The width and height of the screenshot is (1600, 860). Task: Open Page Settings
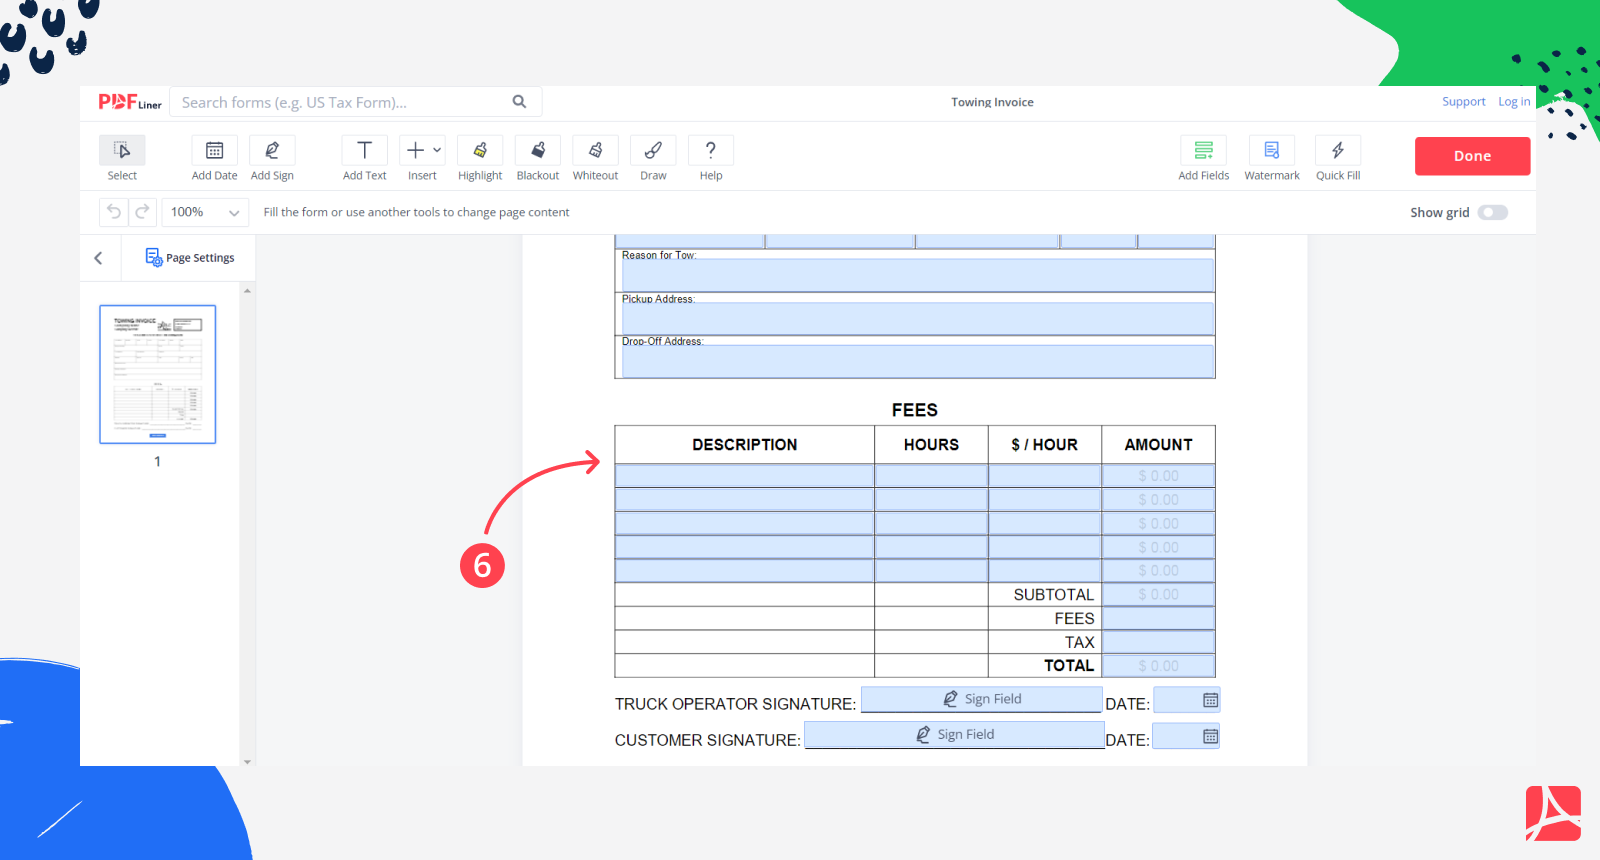(x=190, y=258)
